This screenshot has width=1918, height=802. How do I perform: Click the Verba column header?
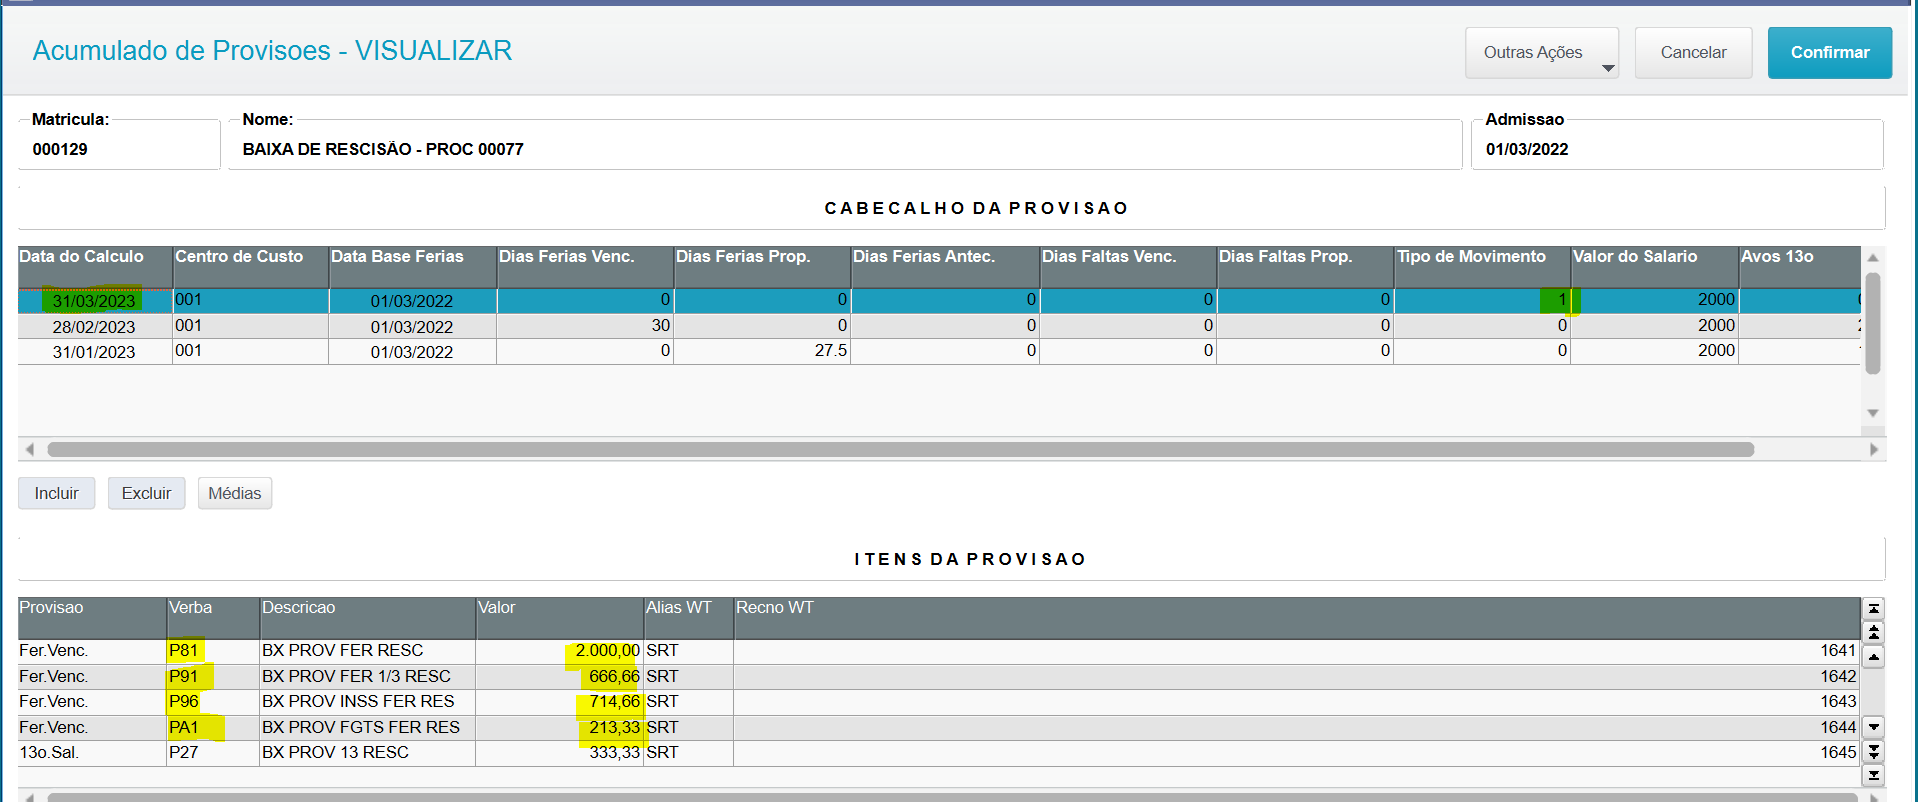pos(213,618)
